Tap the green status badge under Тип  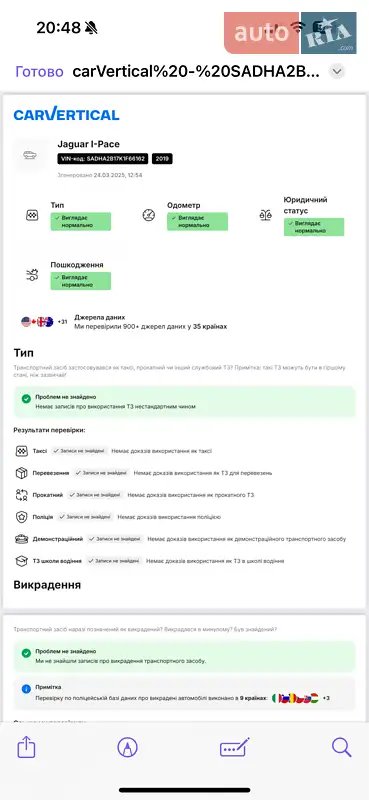(81, 221)
